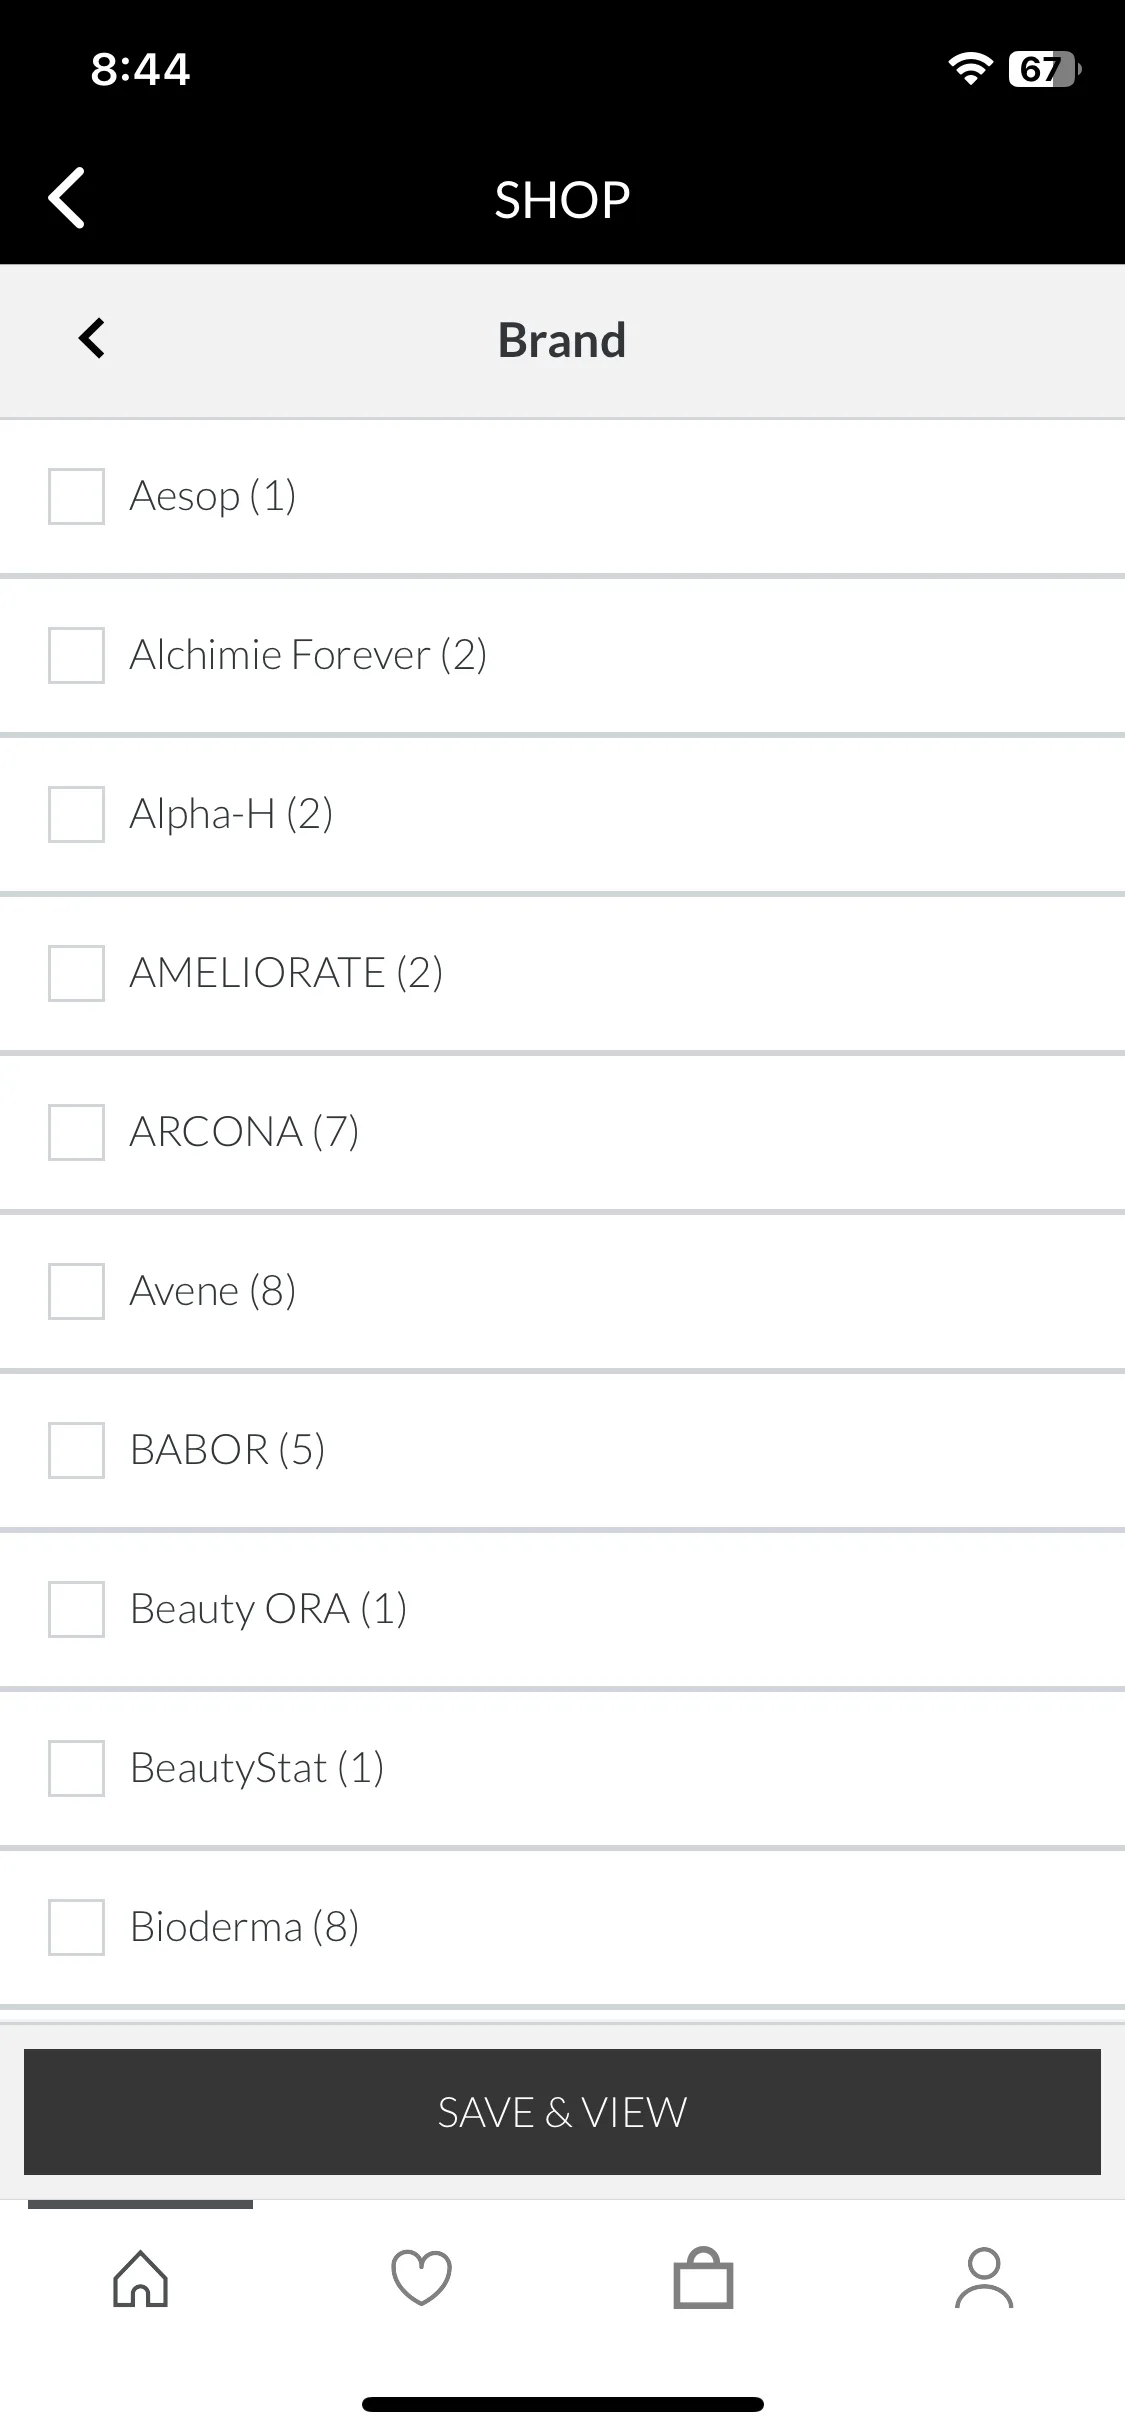This screenshot has width=1125, height=2436.
Task: Tick the BABOR checkbox
Action: (76, 1450)
